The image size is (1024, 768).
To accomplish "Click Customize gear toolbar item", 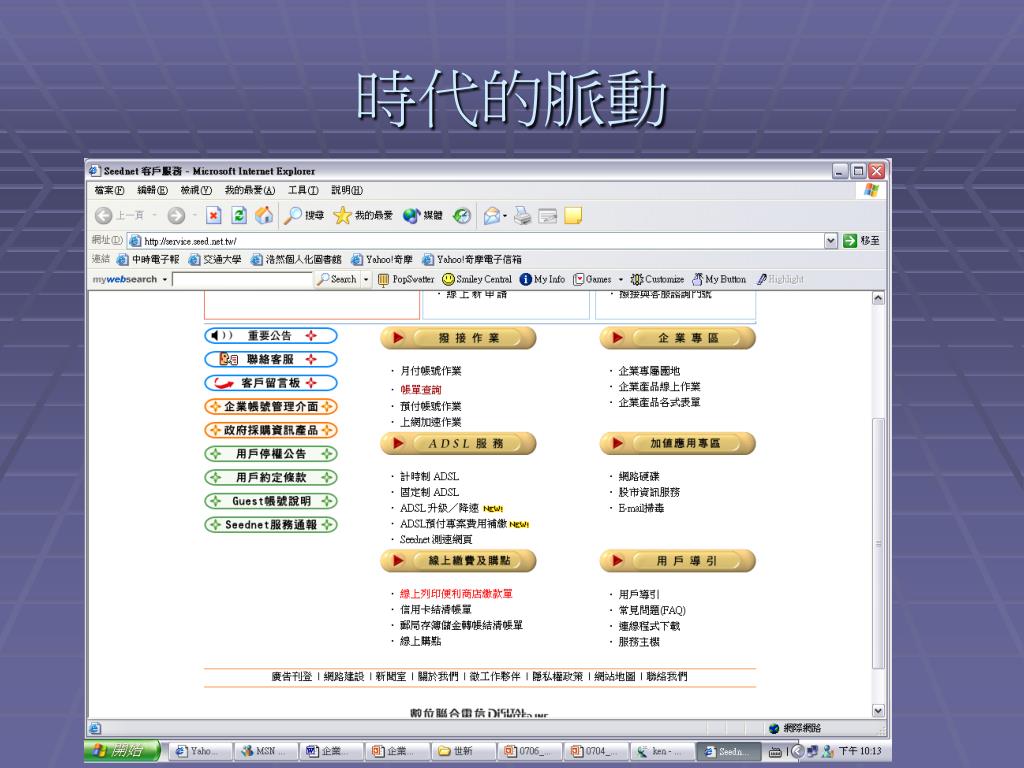I will coord(657,279).
